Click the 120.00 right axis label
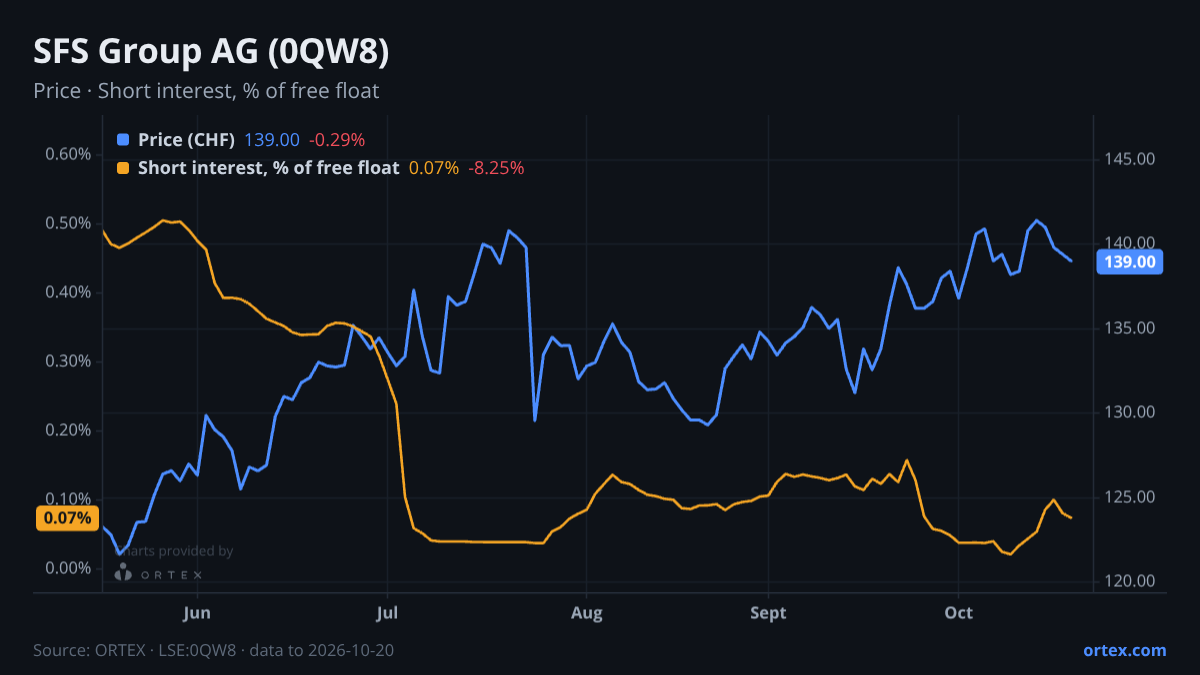 [x=1130, y=582]
